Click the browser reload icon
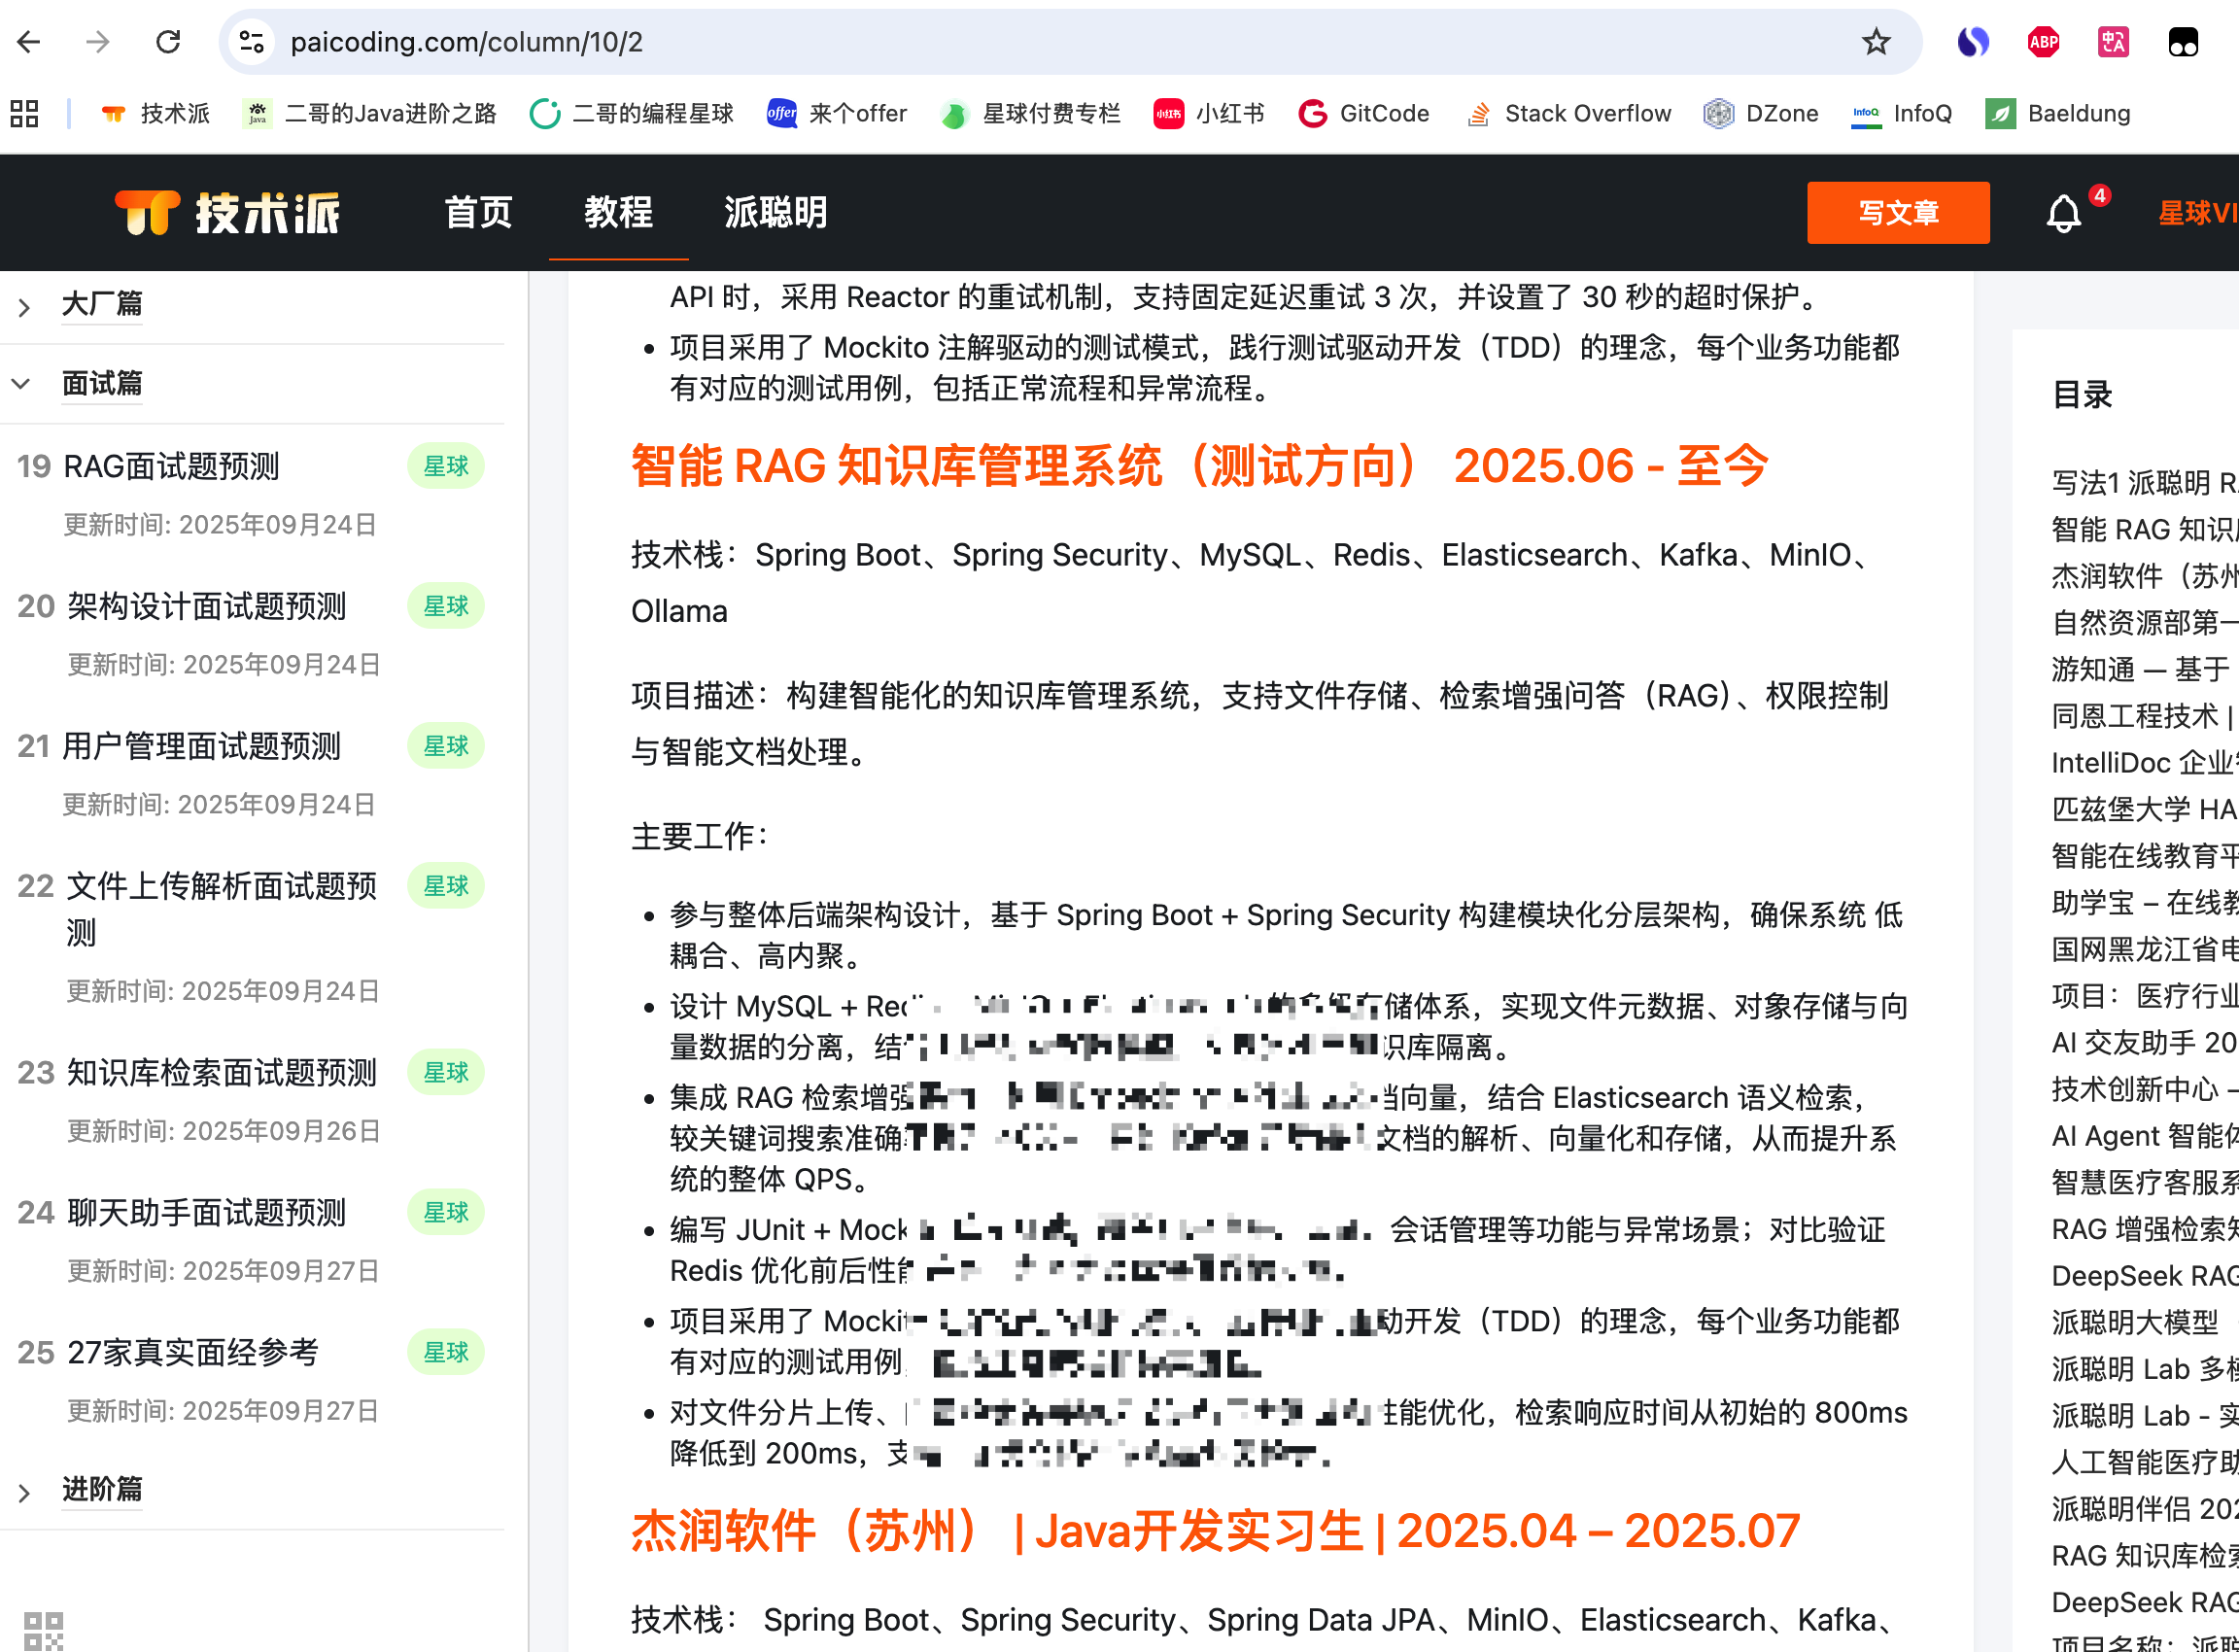 [x=168, y=42]
